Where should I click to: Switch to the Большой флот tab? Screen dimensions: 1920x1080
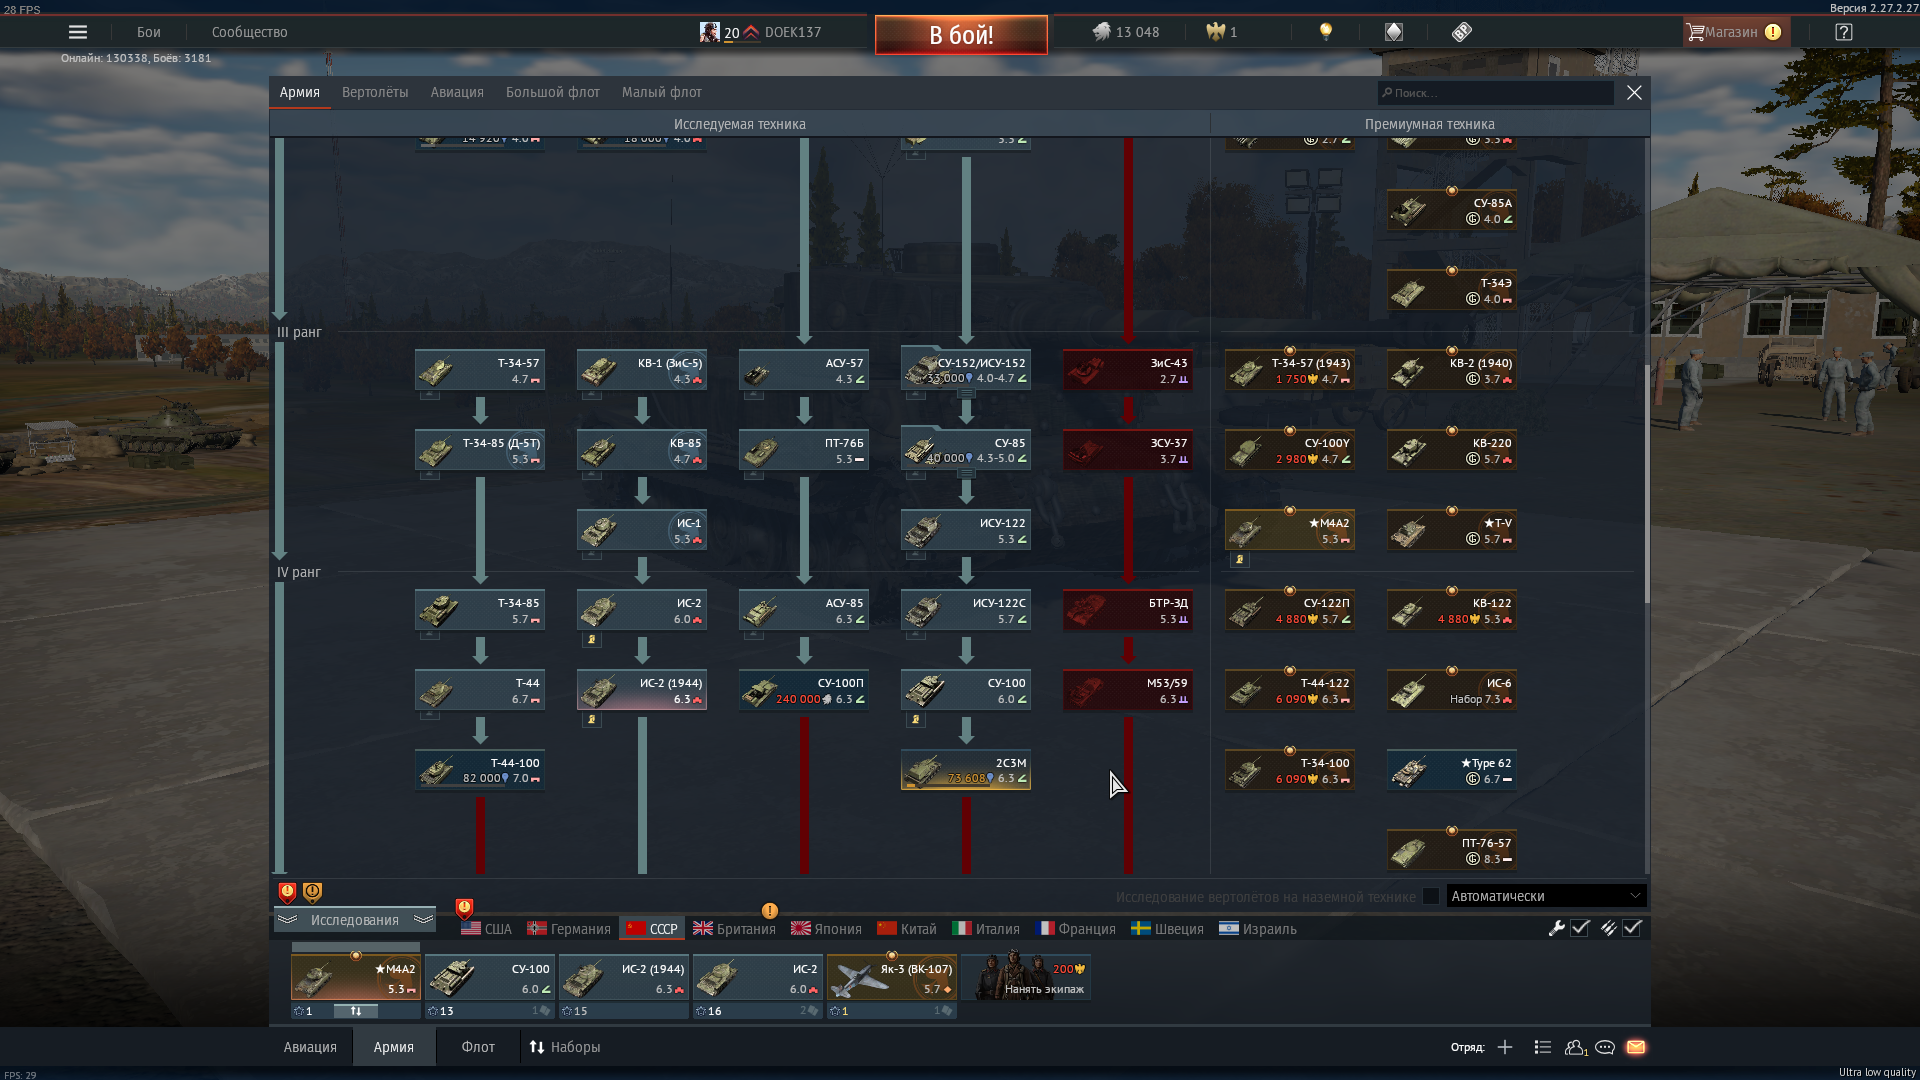(x=553, y=92)
